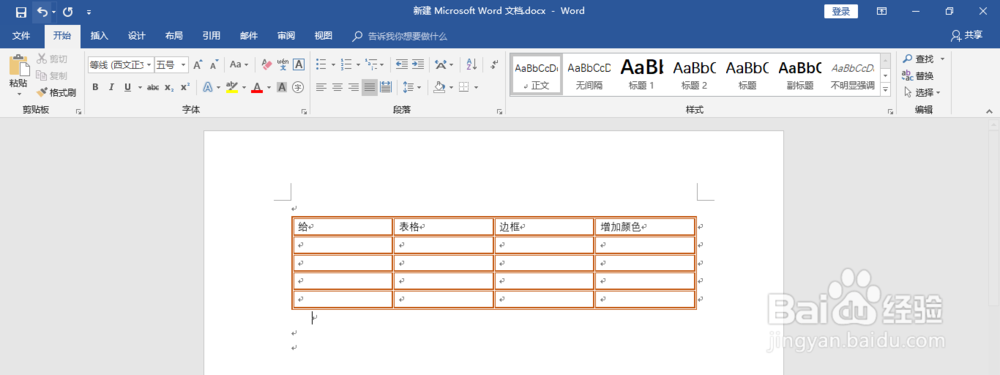Click the Shading paint bucket icon
The height and width of the screenshot is (375, 1000).
pos(439,87)
